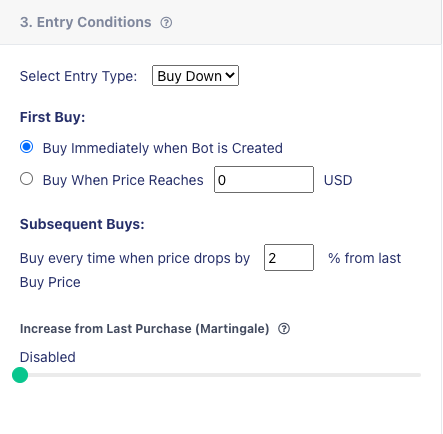The image size is (443, 434).
Task: Click 'Buy every time when price drops by' text
Action: click(x=135, y=258)
